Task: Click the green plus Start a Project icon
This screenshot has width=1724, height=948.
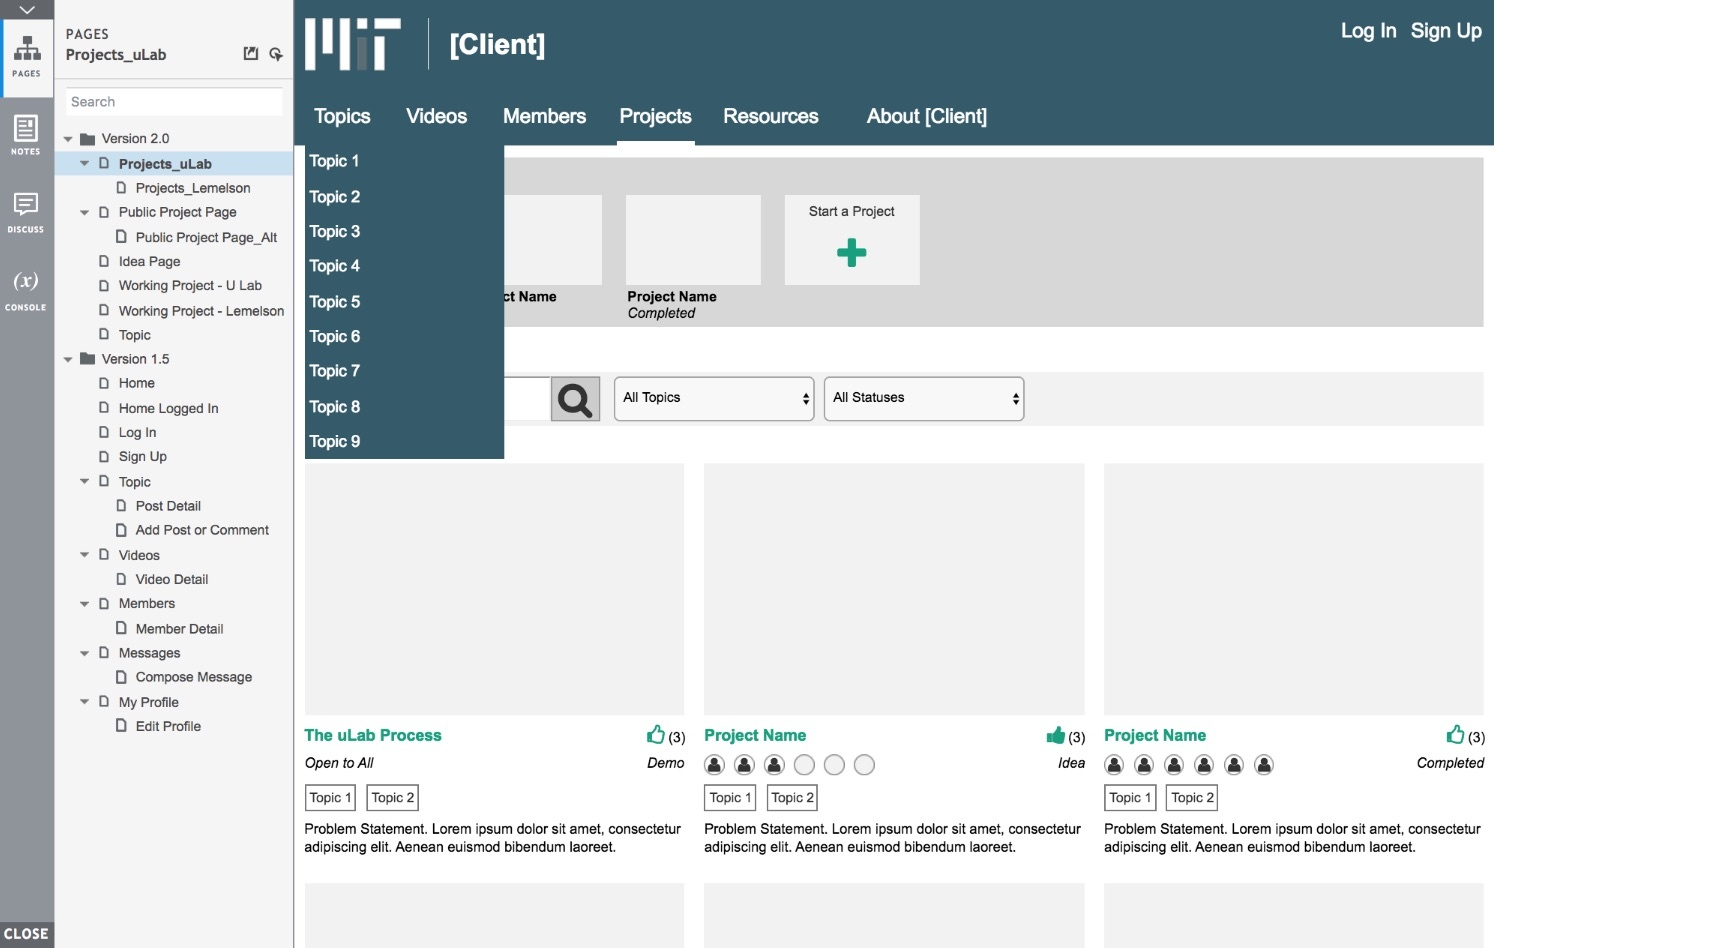Action: click(851, 253)
